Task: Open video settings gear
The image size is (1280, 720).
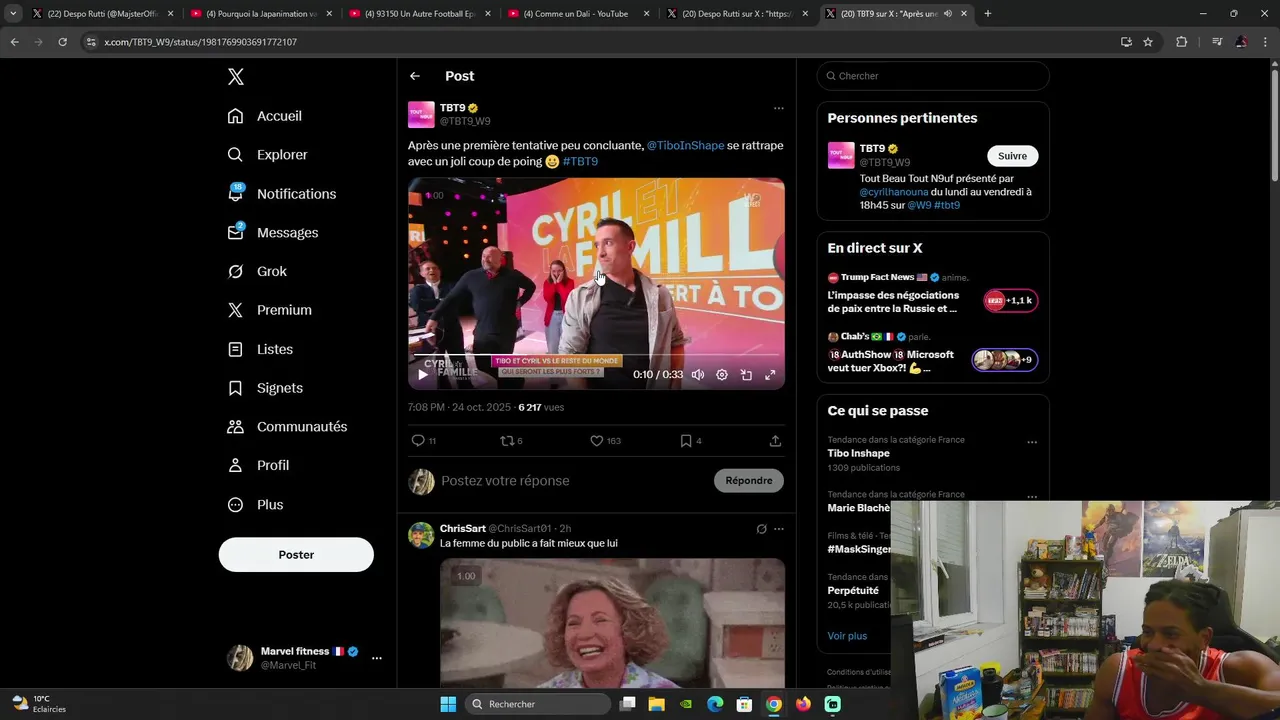Action: 722,375
